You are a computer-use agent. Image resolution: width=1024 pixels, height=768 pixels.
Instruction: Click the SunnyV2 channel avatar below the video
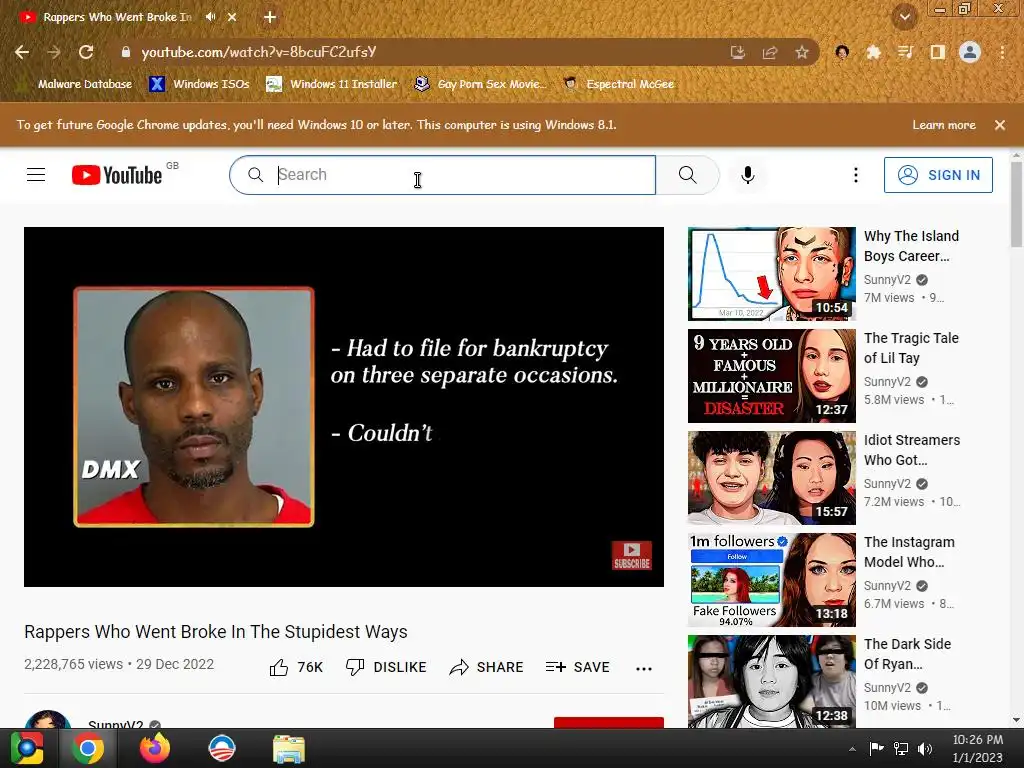pyautogui.click(x=47, y=720)
